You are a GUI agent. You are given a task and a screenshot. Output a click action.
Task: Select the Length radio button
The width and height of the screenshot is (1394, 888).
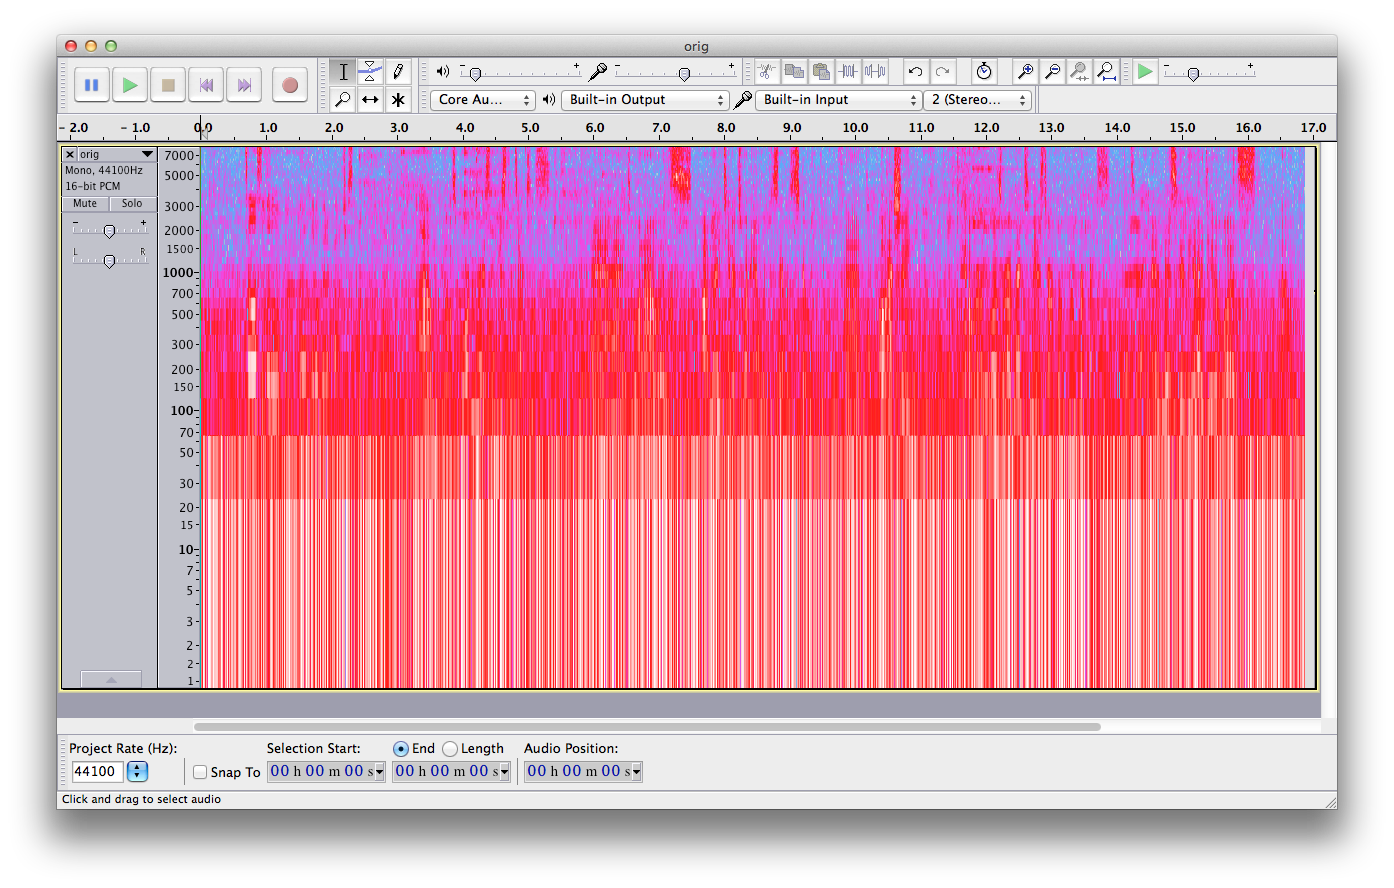click(x=451, y=749)
